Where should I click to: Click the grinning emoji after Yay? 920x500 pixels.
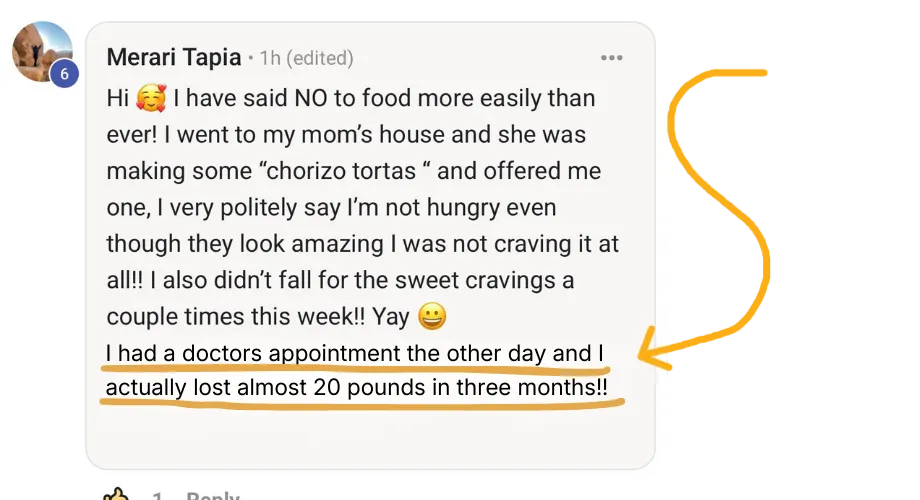pyautogui.click(x=432, y=316)
